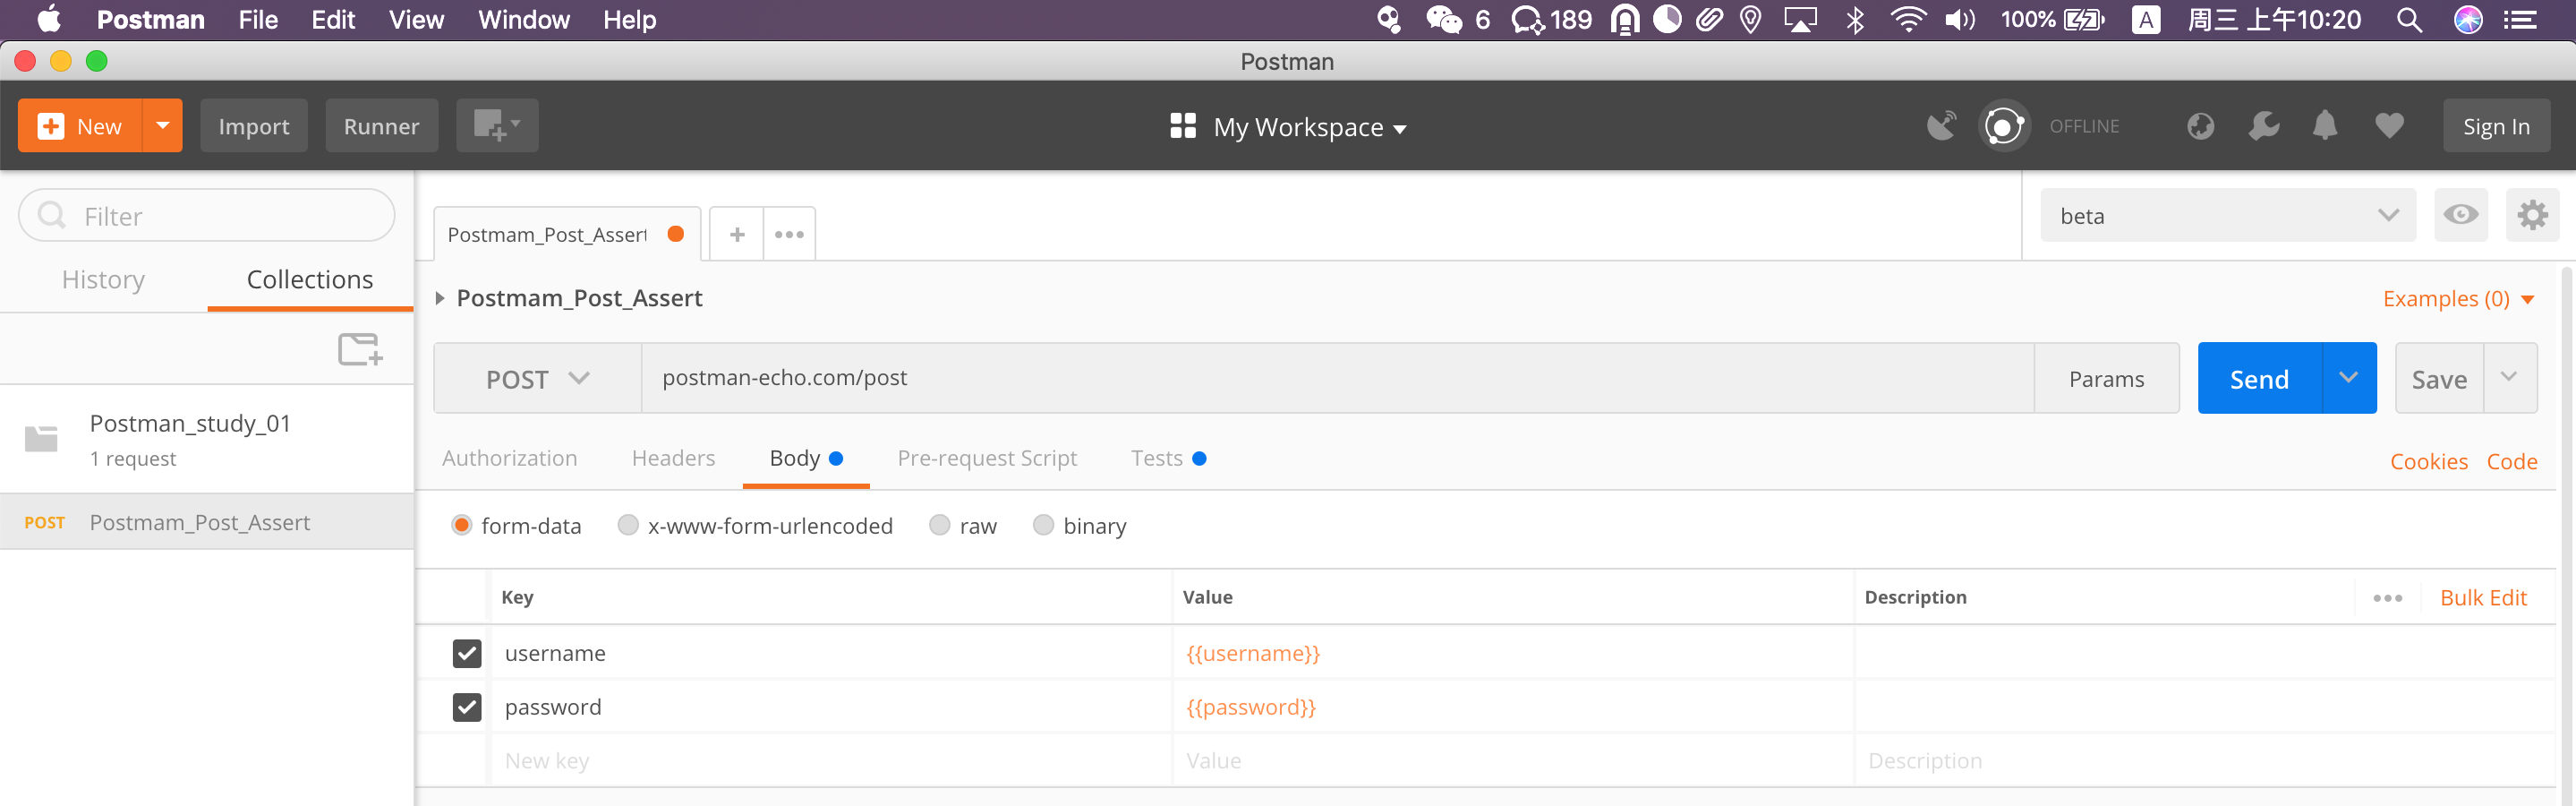Click the Params button
2576x806 pixels.
[x=2106, y=378]
